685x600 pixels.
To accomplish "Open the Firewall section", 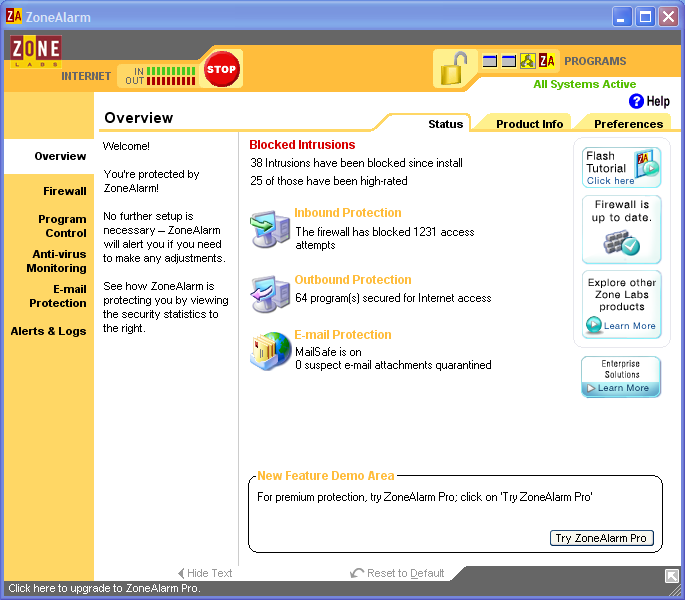I will click(x=65, y=191).
